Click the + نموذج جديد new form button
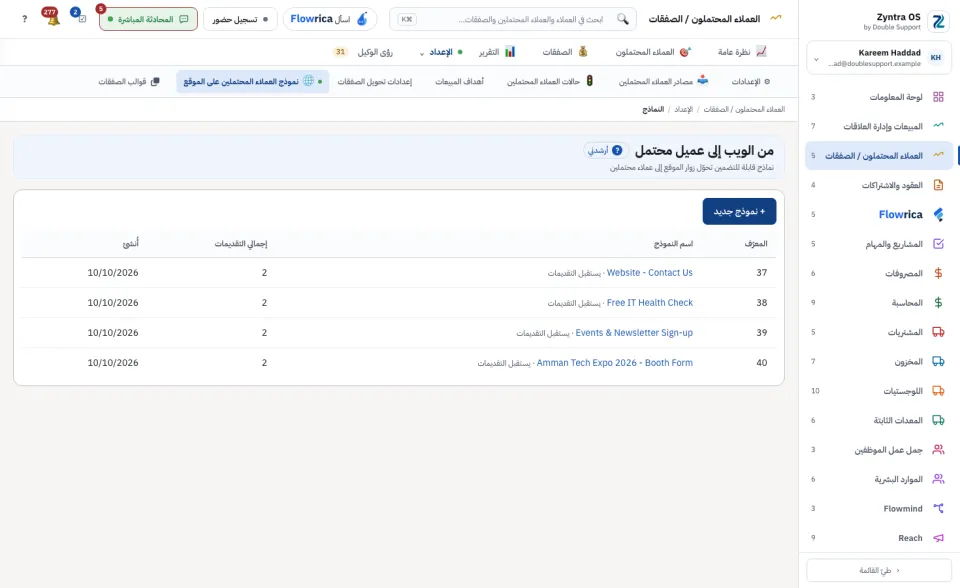 coord(739,211)
